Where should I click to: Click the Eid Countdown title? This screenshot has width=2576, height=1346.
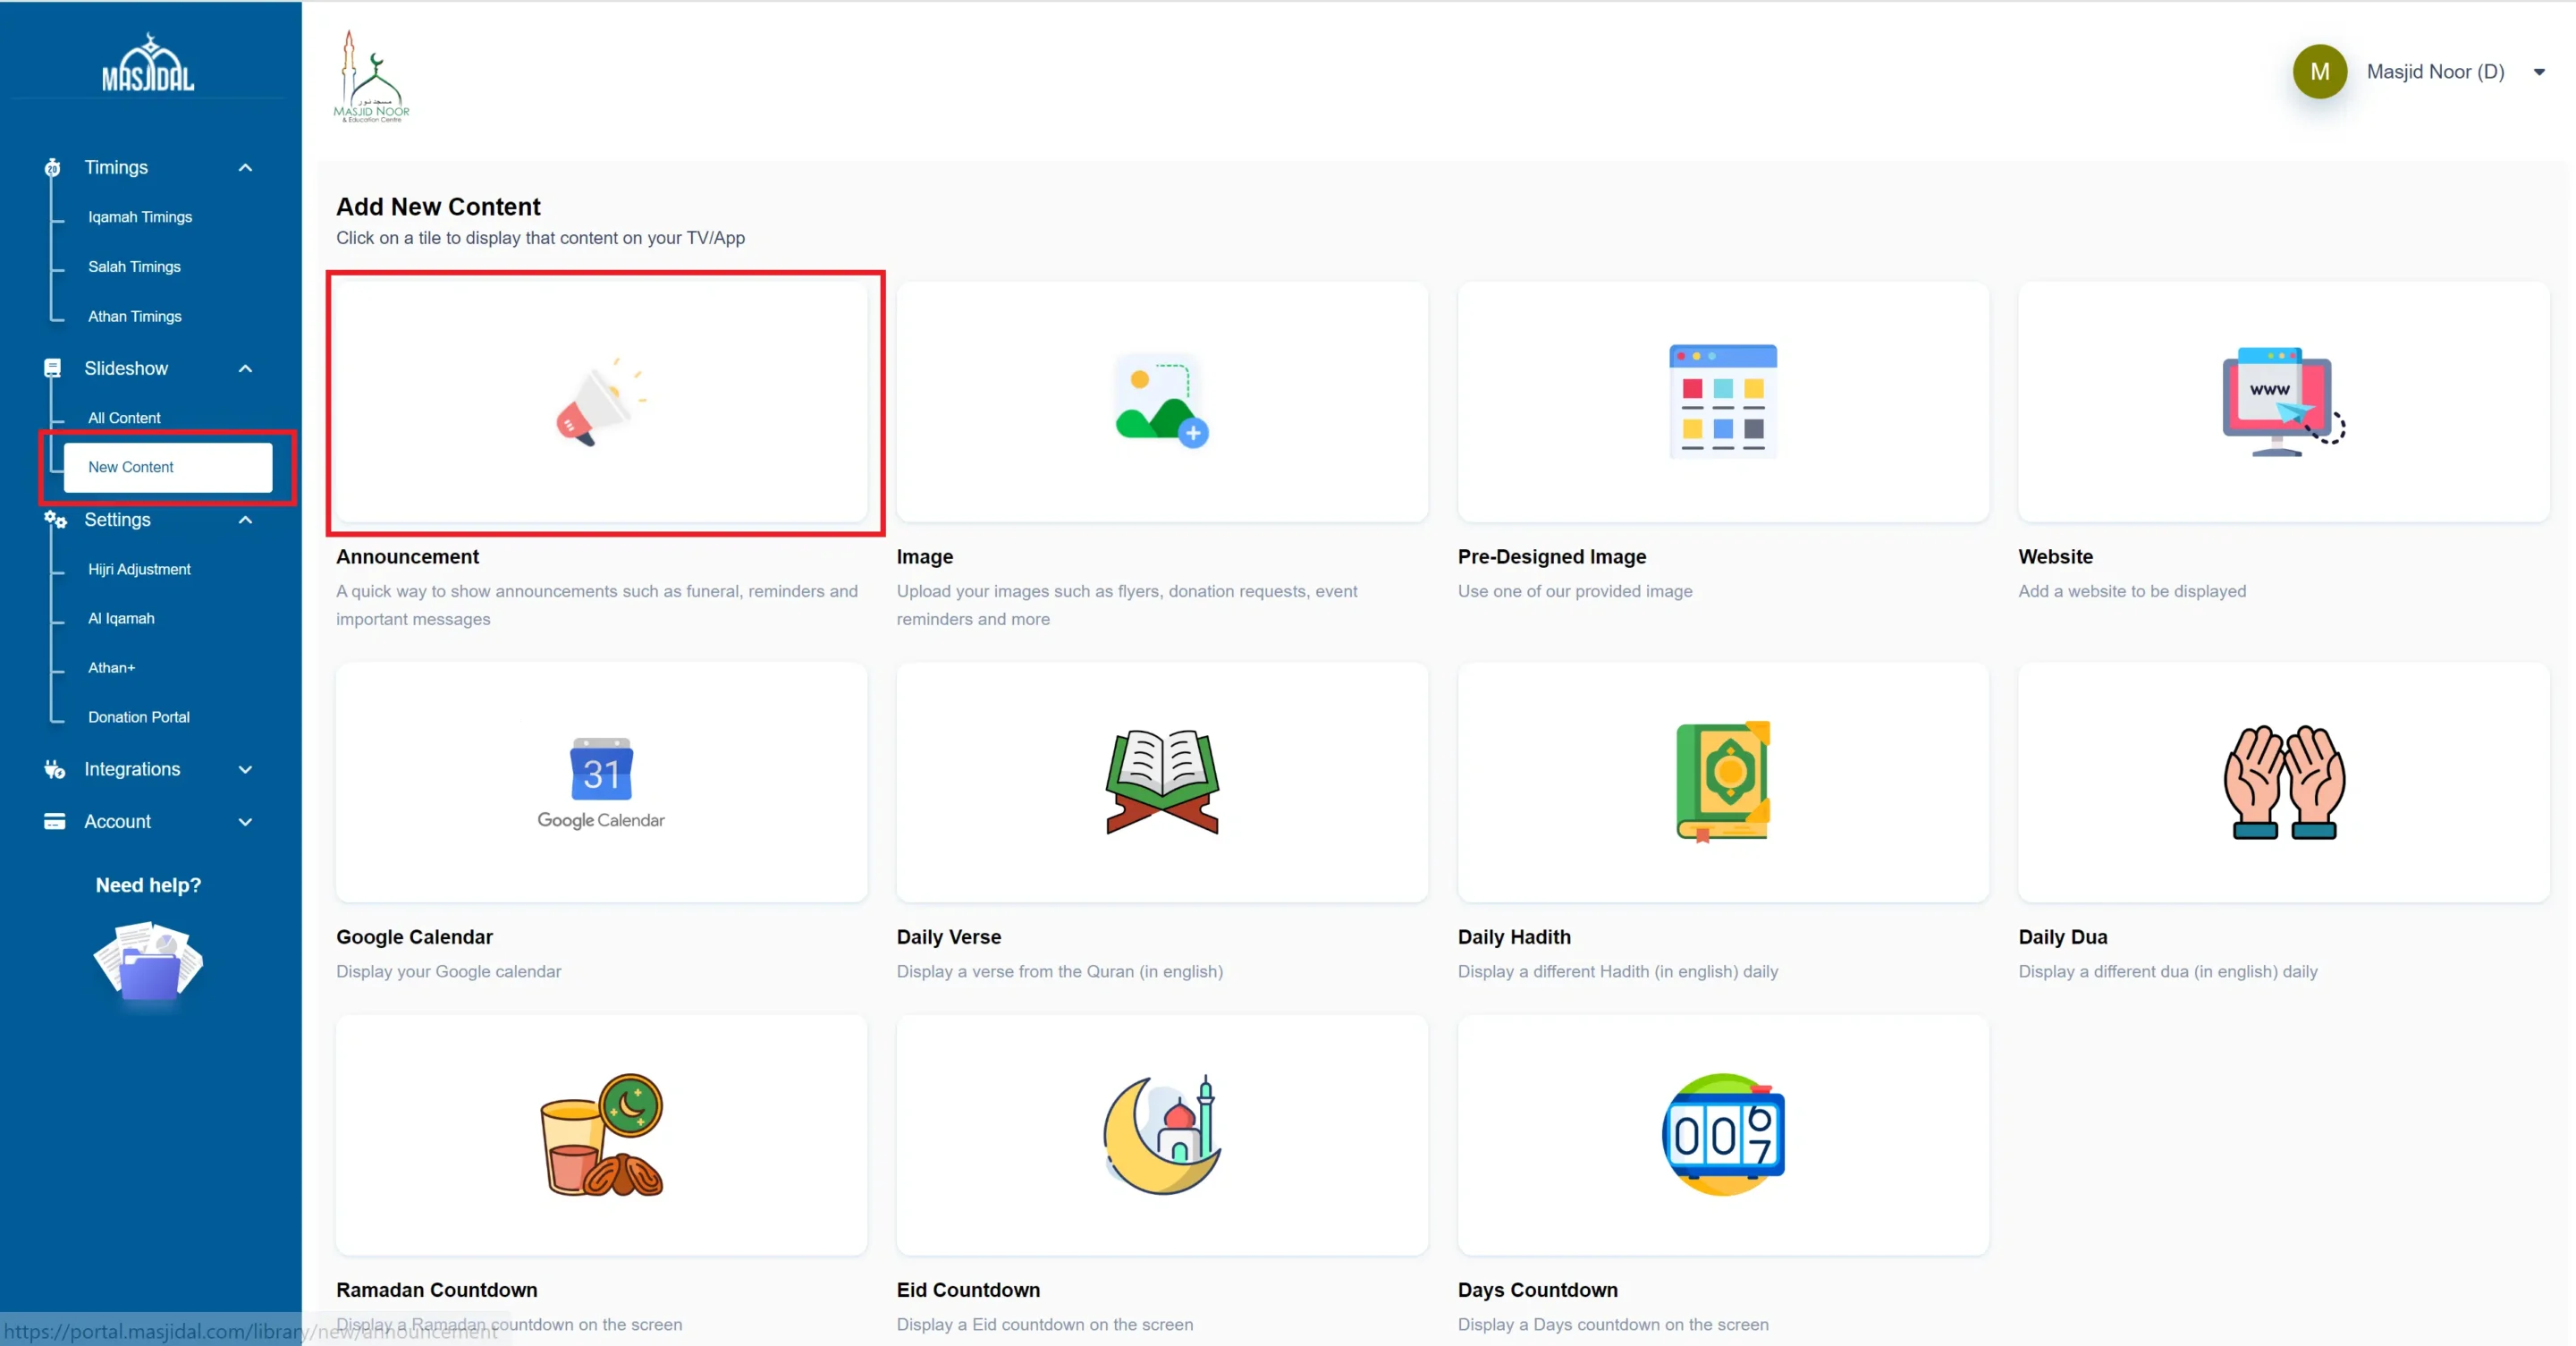[x=968, y=1290]
